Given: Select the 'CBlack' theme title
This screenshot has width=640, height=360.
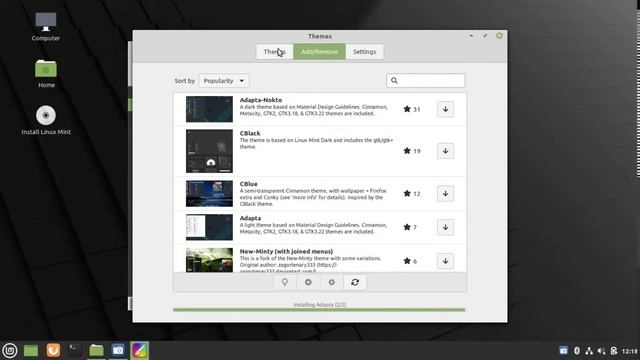Looking at the screenshot, I should [250, 133].
